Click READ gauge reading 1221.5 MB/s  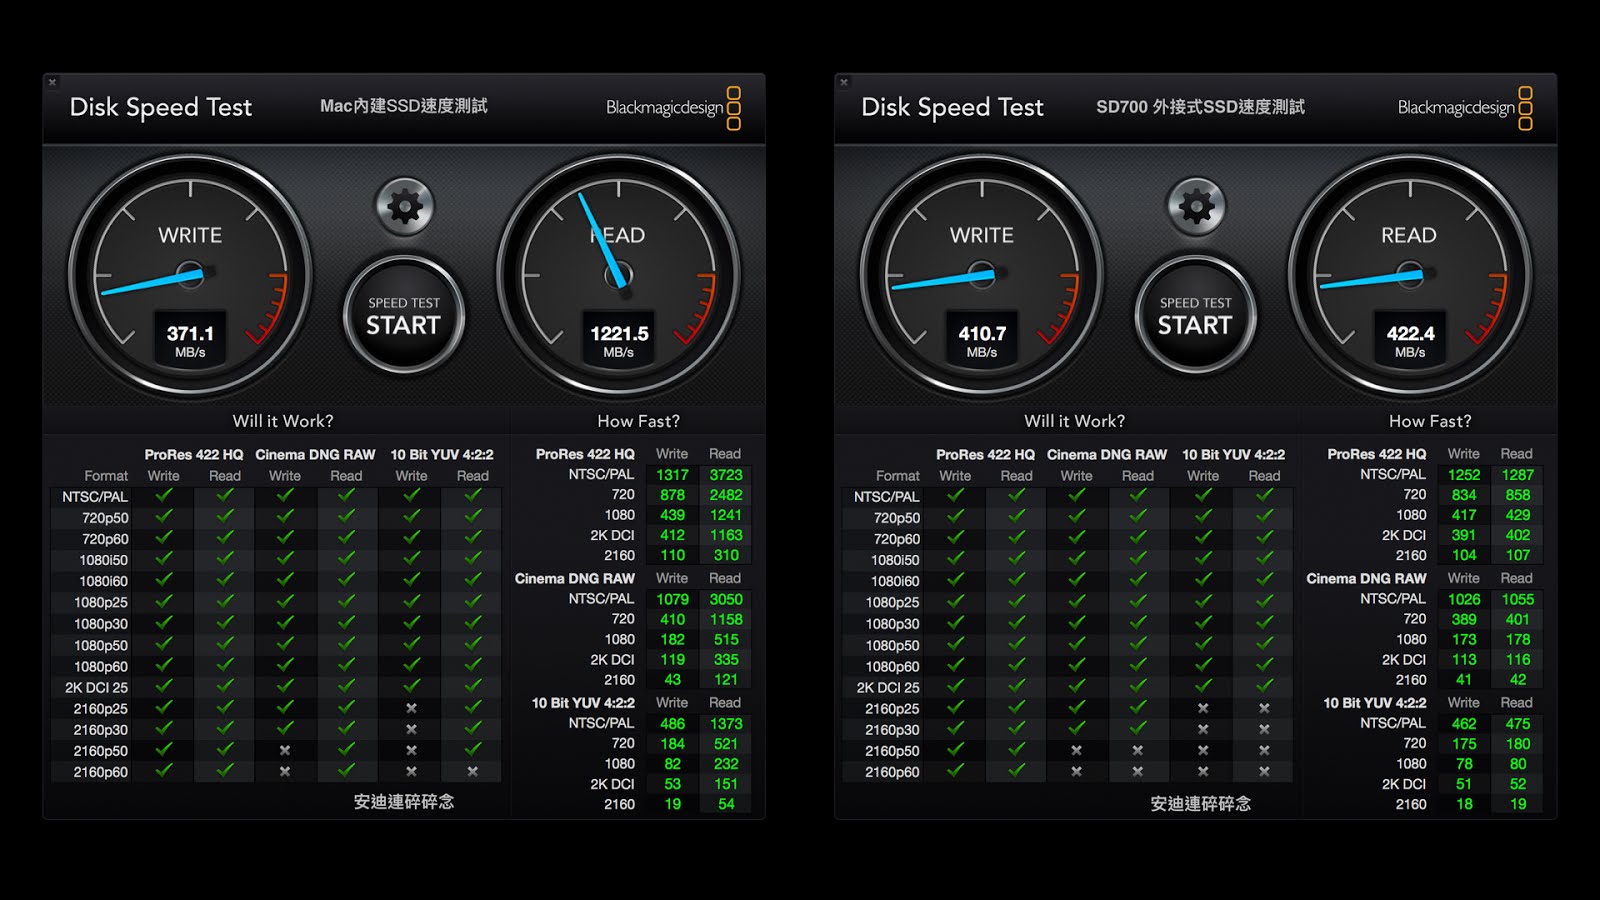[x=619, y=276]
